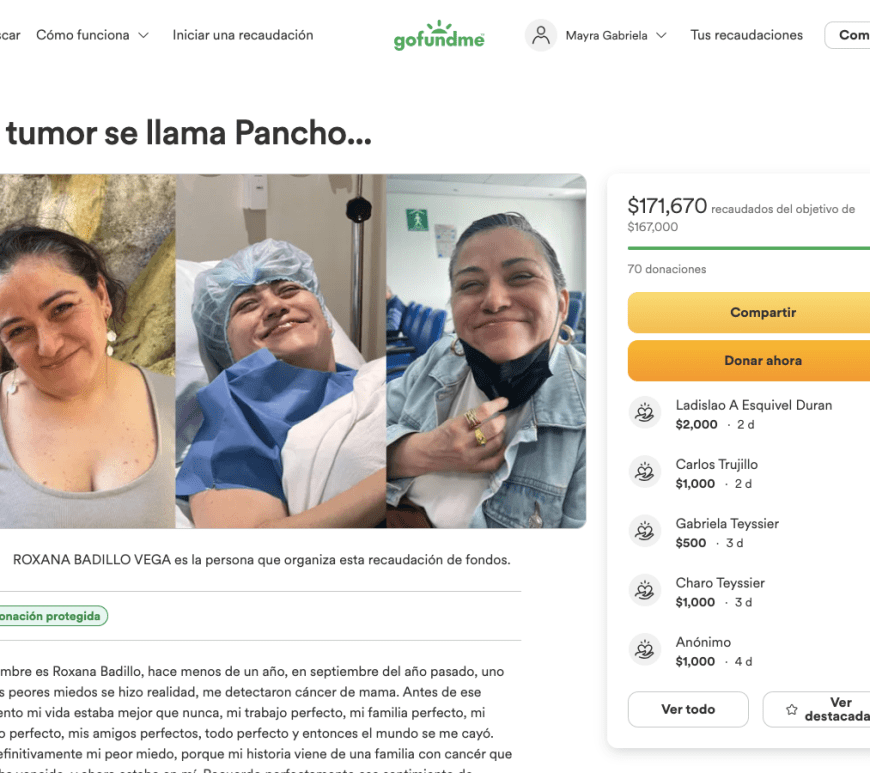
Task: Open the 70 donaciones count link
Action: [666, 269]
